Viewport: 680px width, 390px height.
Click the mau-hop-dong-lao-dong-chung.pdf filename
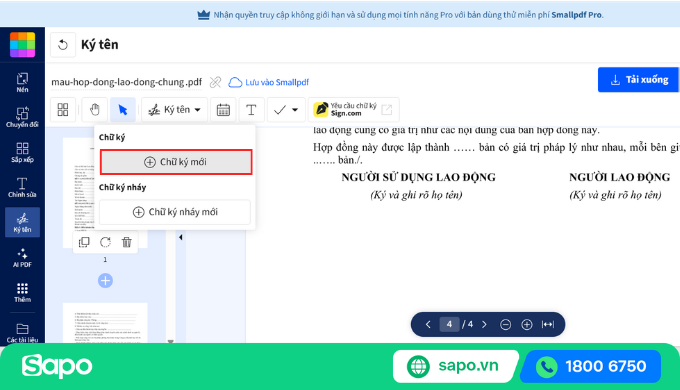pyautogui.click(x=127, y=82)
